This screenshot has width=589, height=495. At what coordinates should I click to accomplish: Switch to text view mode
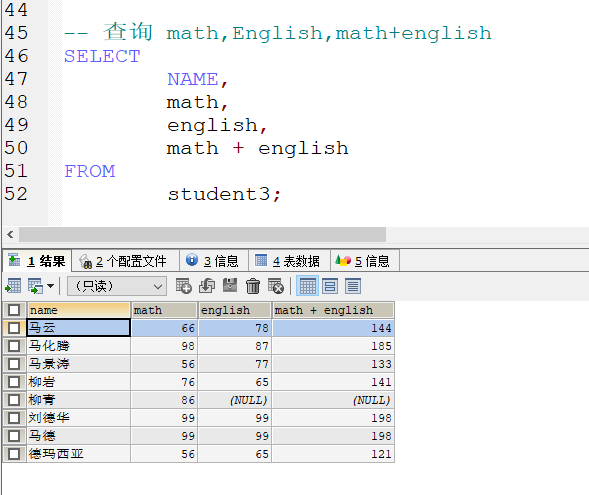[x=353, y=286]
